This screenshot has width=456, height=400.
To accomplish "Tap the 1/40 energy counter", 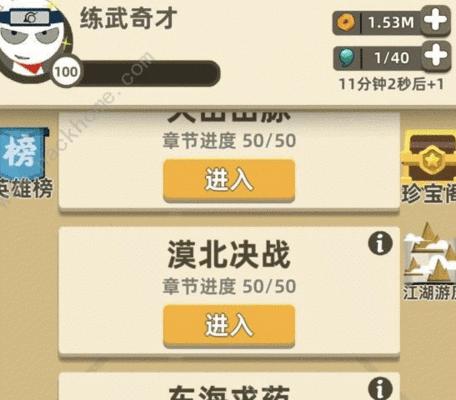I will pyautogui.click(x=391, y=58).
